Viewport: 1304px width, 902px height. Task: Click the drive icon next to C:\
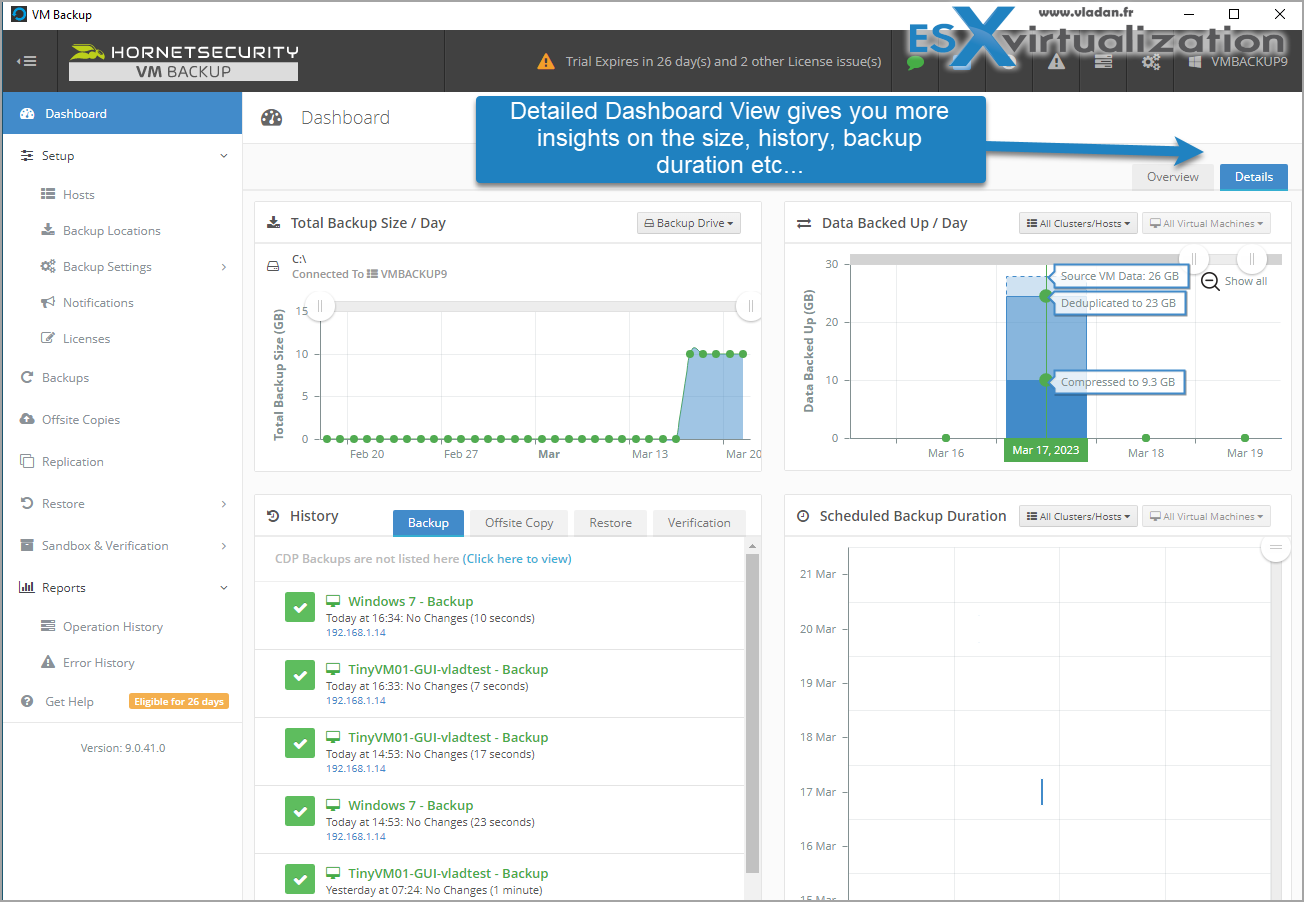tap(272, 267)
